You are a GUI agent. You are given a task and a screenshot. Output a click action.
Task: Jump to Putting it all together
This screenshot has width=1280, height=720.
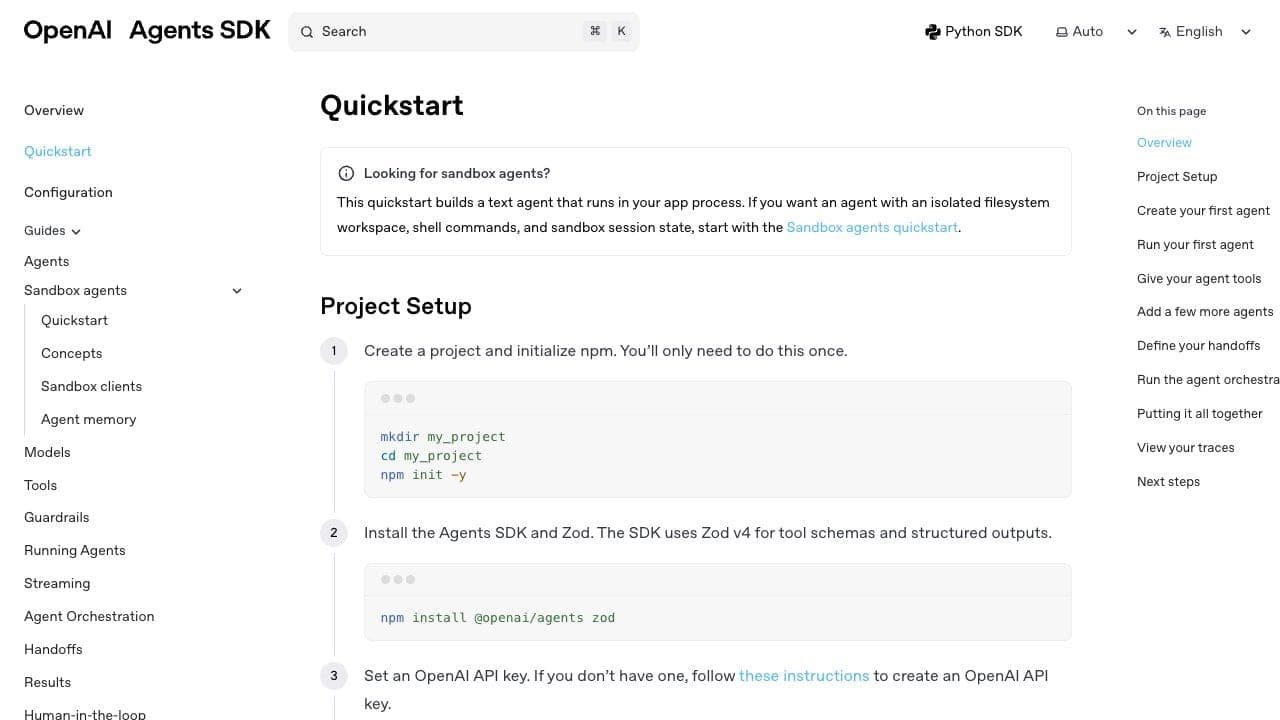[1200, 414]
